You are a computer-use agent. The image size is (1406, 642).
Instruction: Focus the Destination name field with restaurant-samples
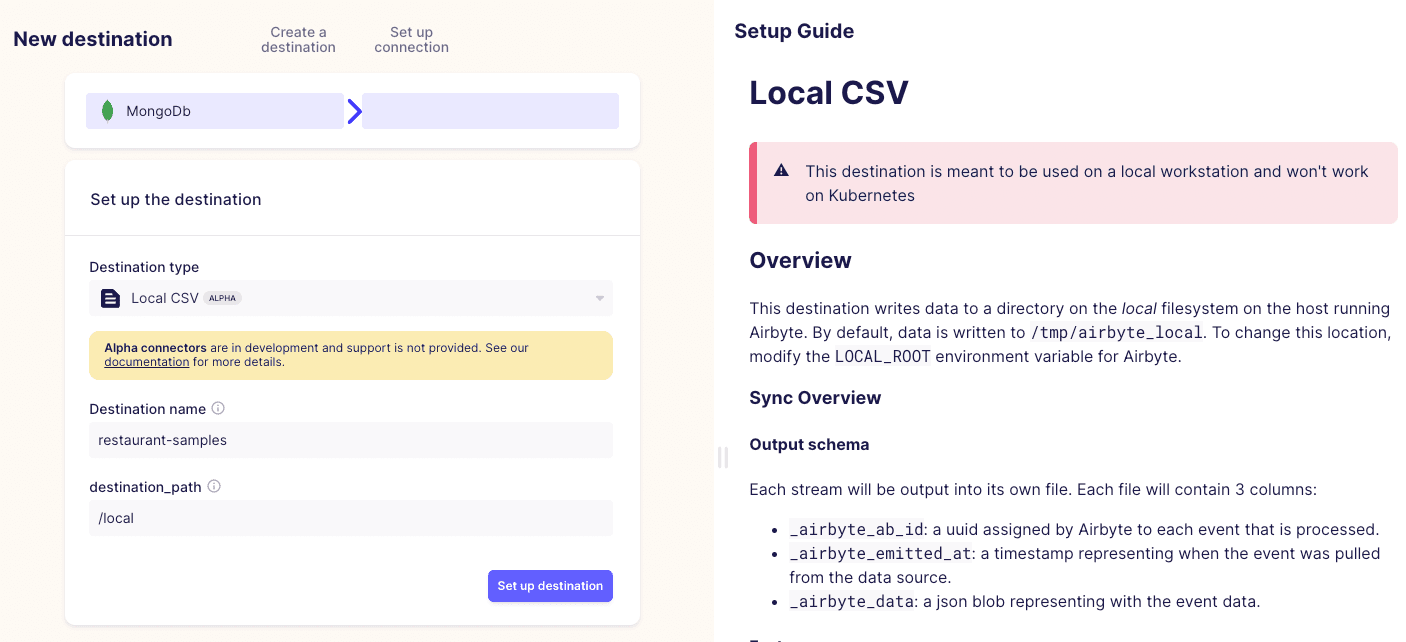[350, 440]
